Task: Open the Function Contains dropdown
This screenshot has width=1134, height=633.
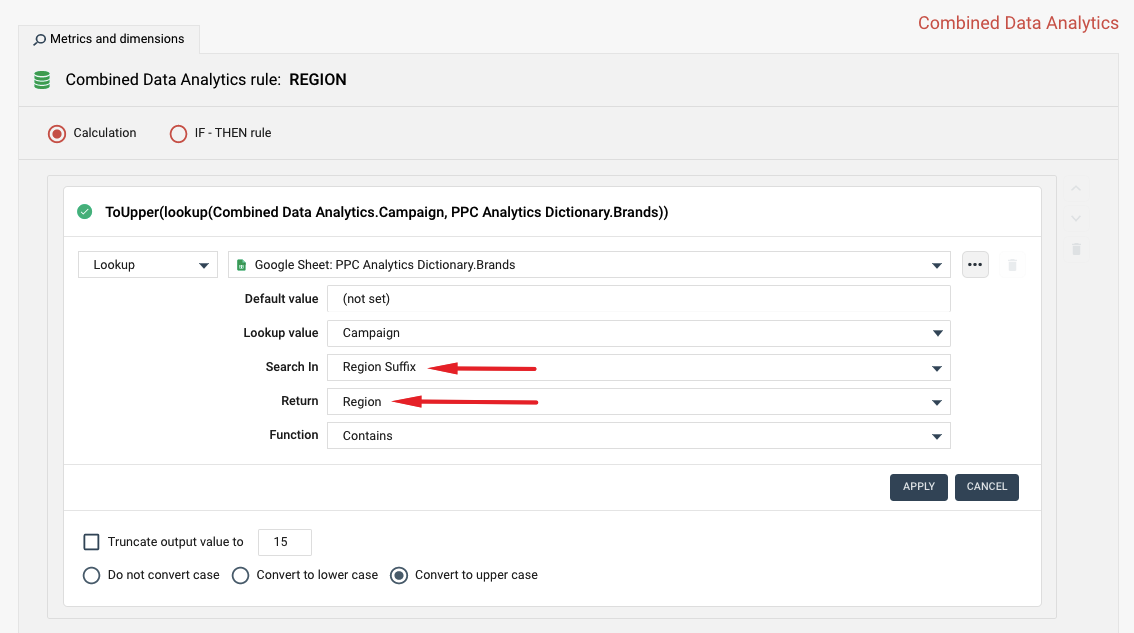Action: click(x=639, y=436)
